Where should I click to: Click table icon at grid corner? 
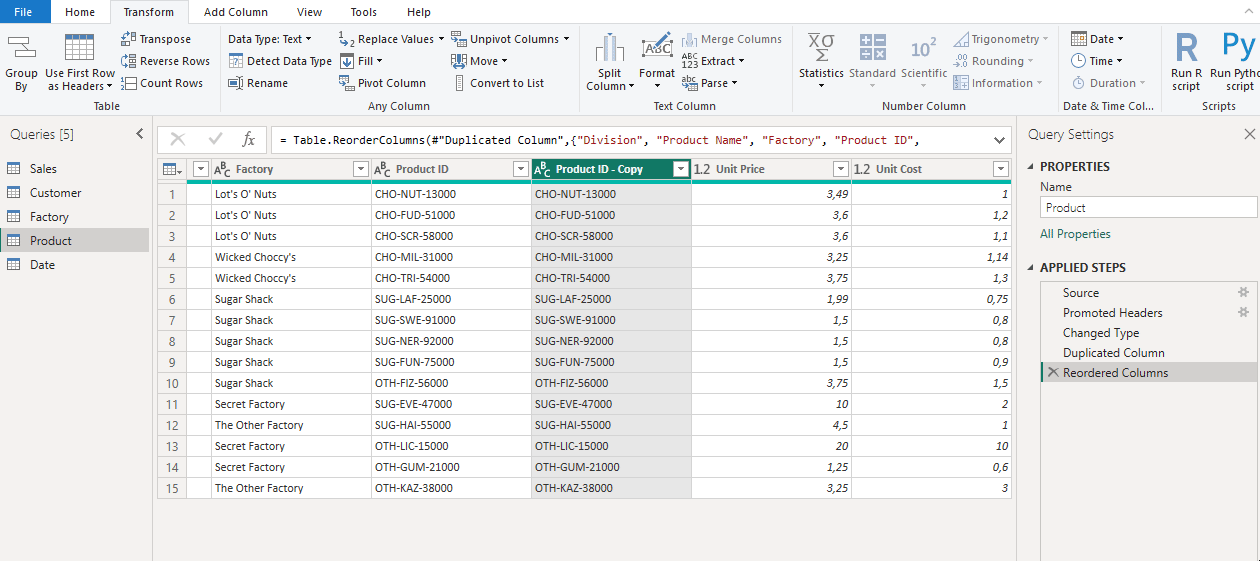click(171, 169)
